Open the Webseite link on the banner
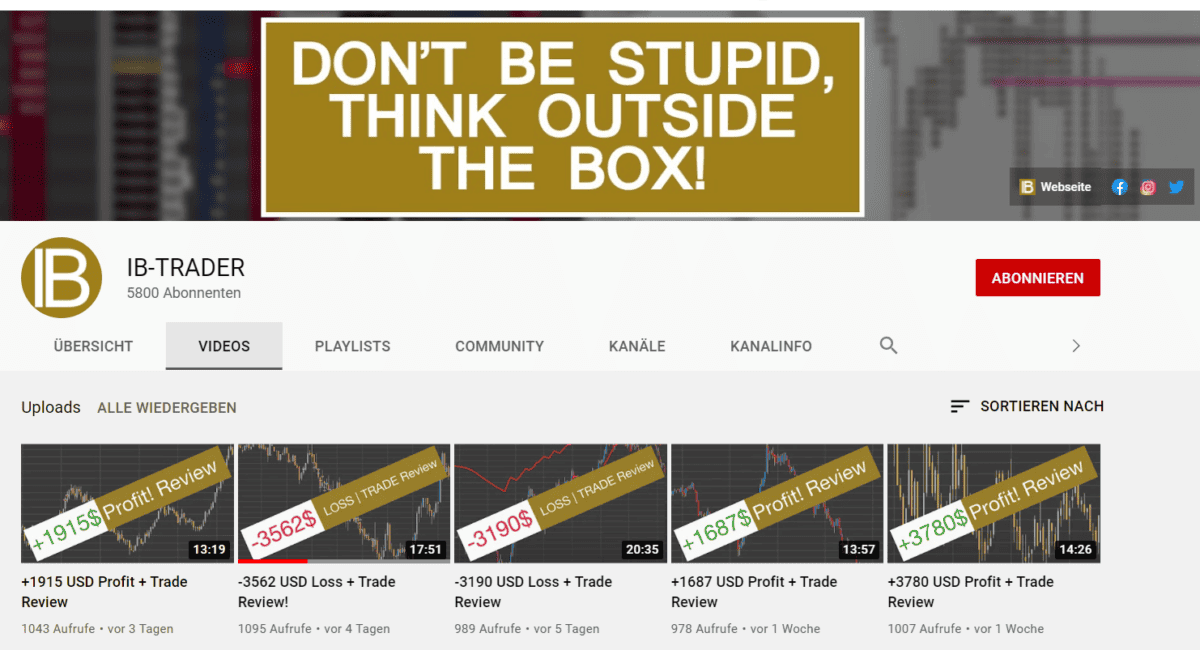The width and height of the screenshot is (1200, 650). coord(1064,187)
